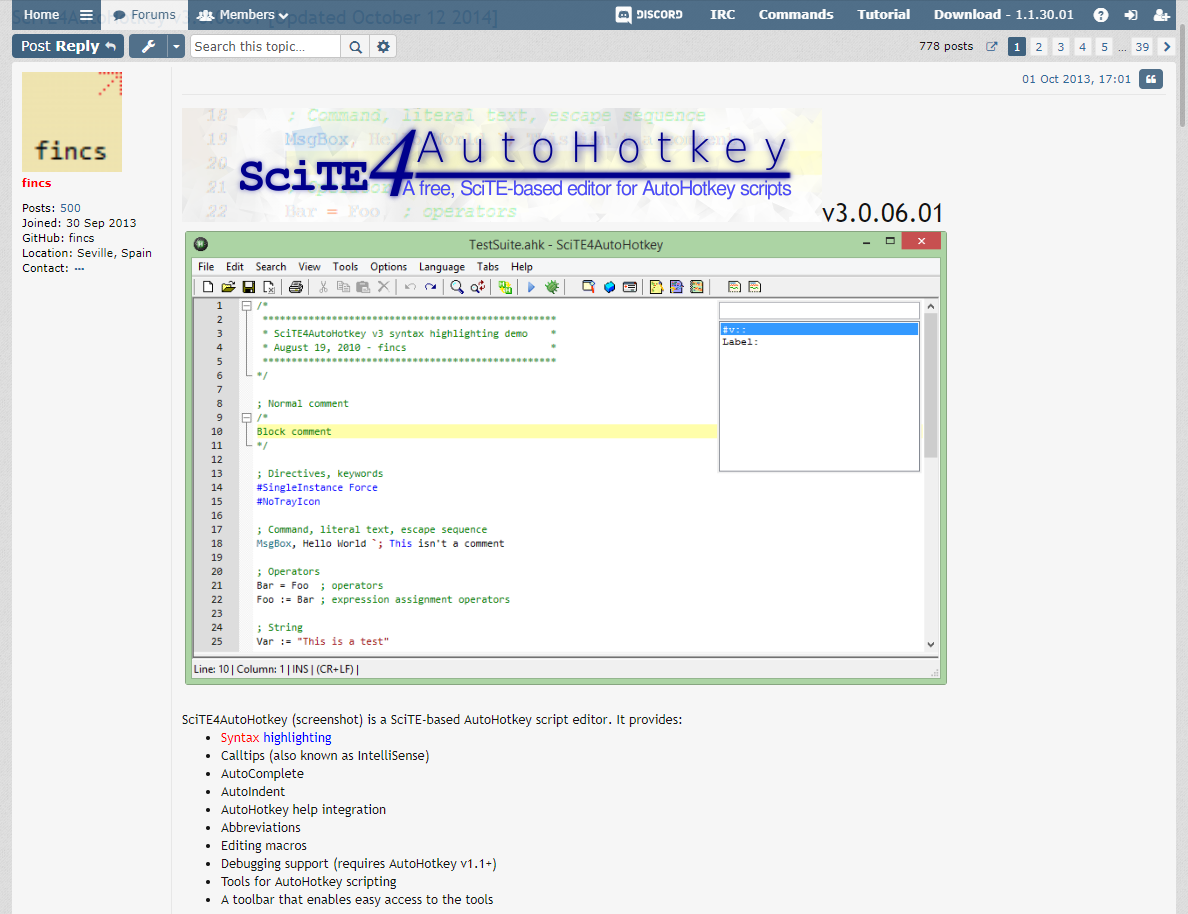Viewport: 1188px width, 914px height.
Task: Click the SciTE editor vertical scrollbar thumb
Action: click(930, 385)
